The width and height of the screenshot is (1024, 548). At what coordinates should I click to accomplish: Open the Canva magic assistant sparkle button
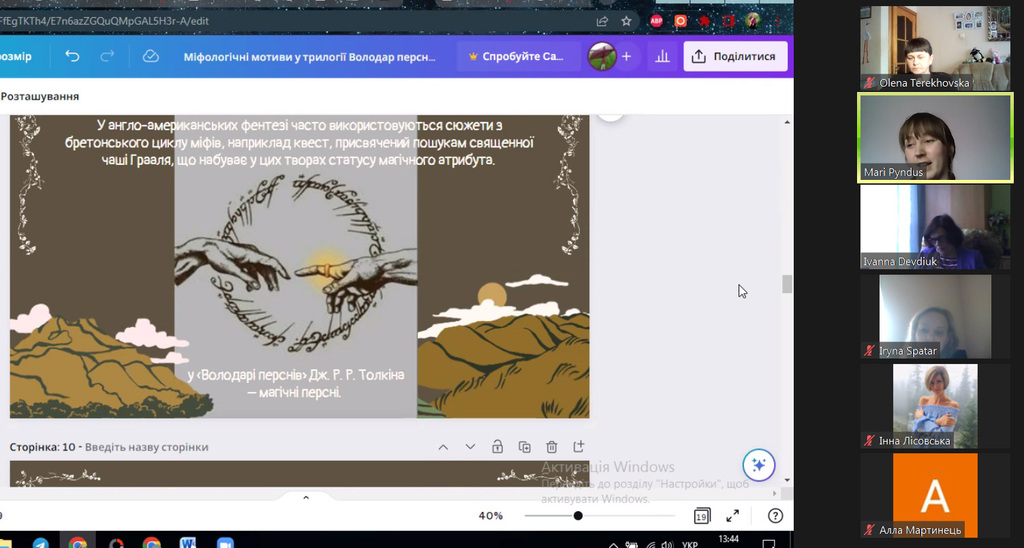tap(758, 465)
